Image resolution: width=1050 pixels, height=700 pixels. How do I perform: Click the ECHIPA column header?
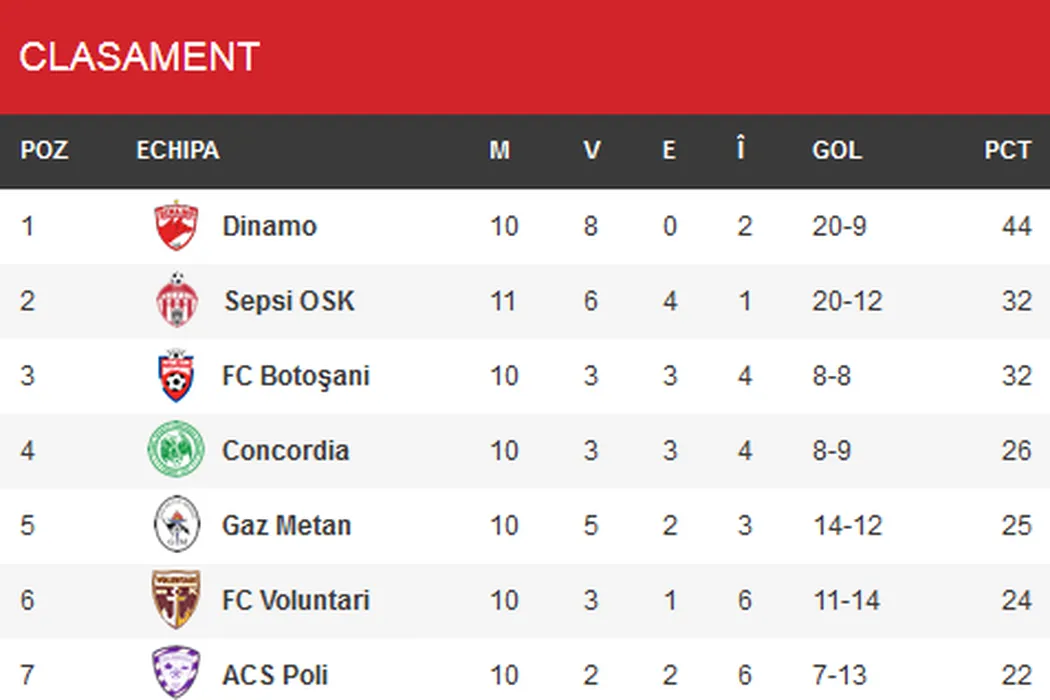pyautogui.click(x=177, y=150)
